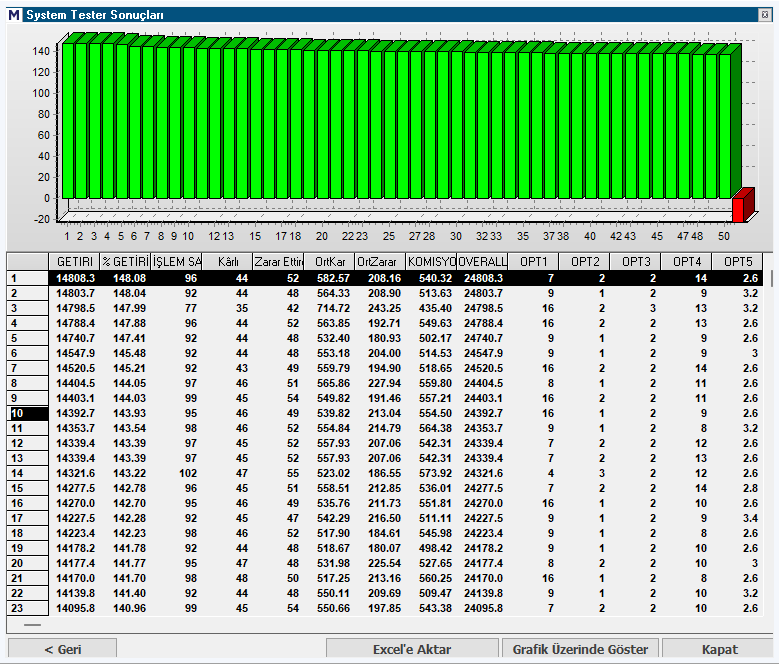Click the İŞLEM SA column header
Image resolution: width=779 pixels, height=664 pixels.
(x=176, y=262)
